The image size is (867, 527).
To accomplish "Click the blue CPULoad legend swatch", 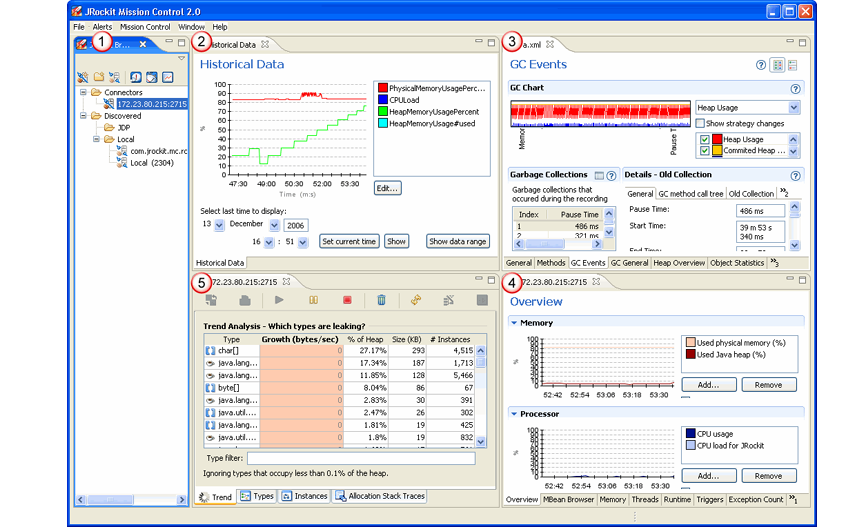I will pyautogui.click(x=383, y=100).
